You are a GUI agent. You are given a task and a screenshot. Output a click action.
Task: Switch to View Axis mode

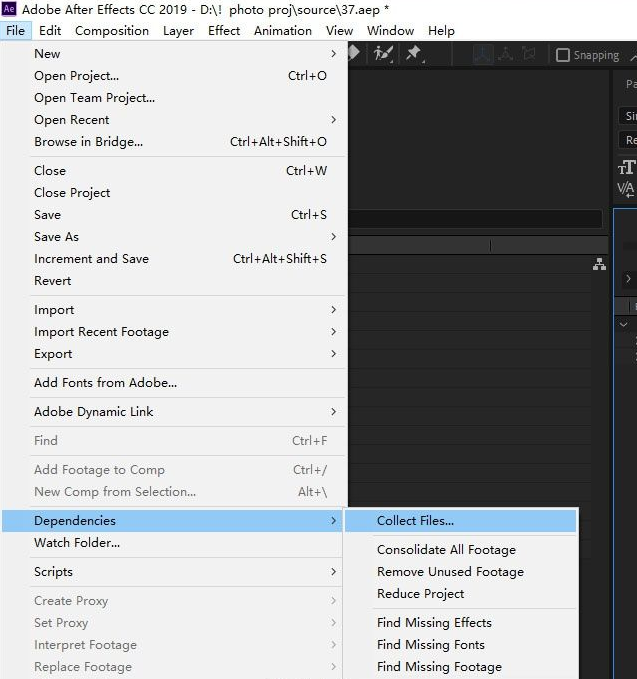coord(528,54)
